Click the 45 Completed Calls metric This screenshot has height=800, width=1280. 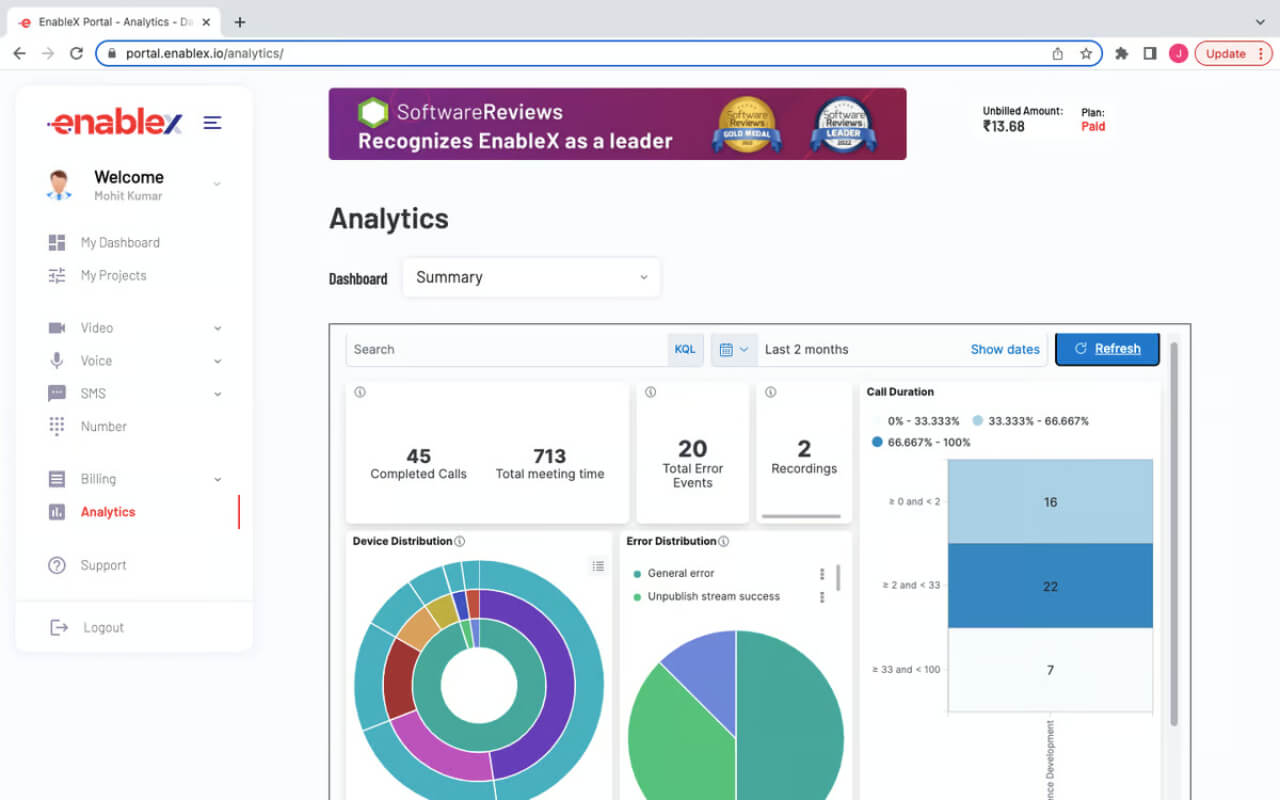(418, 464)
